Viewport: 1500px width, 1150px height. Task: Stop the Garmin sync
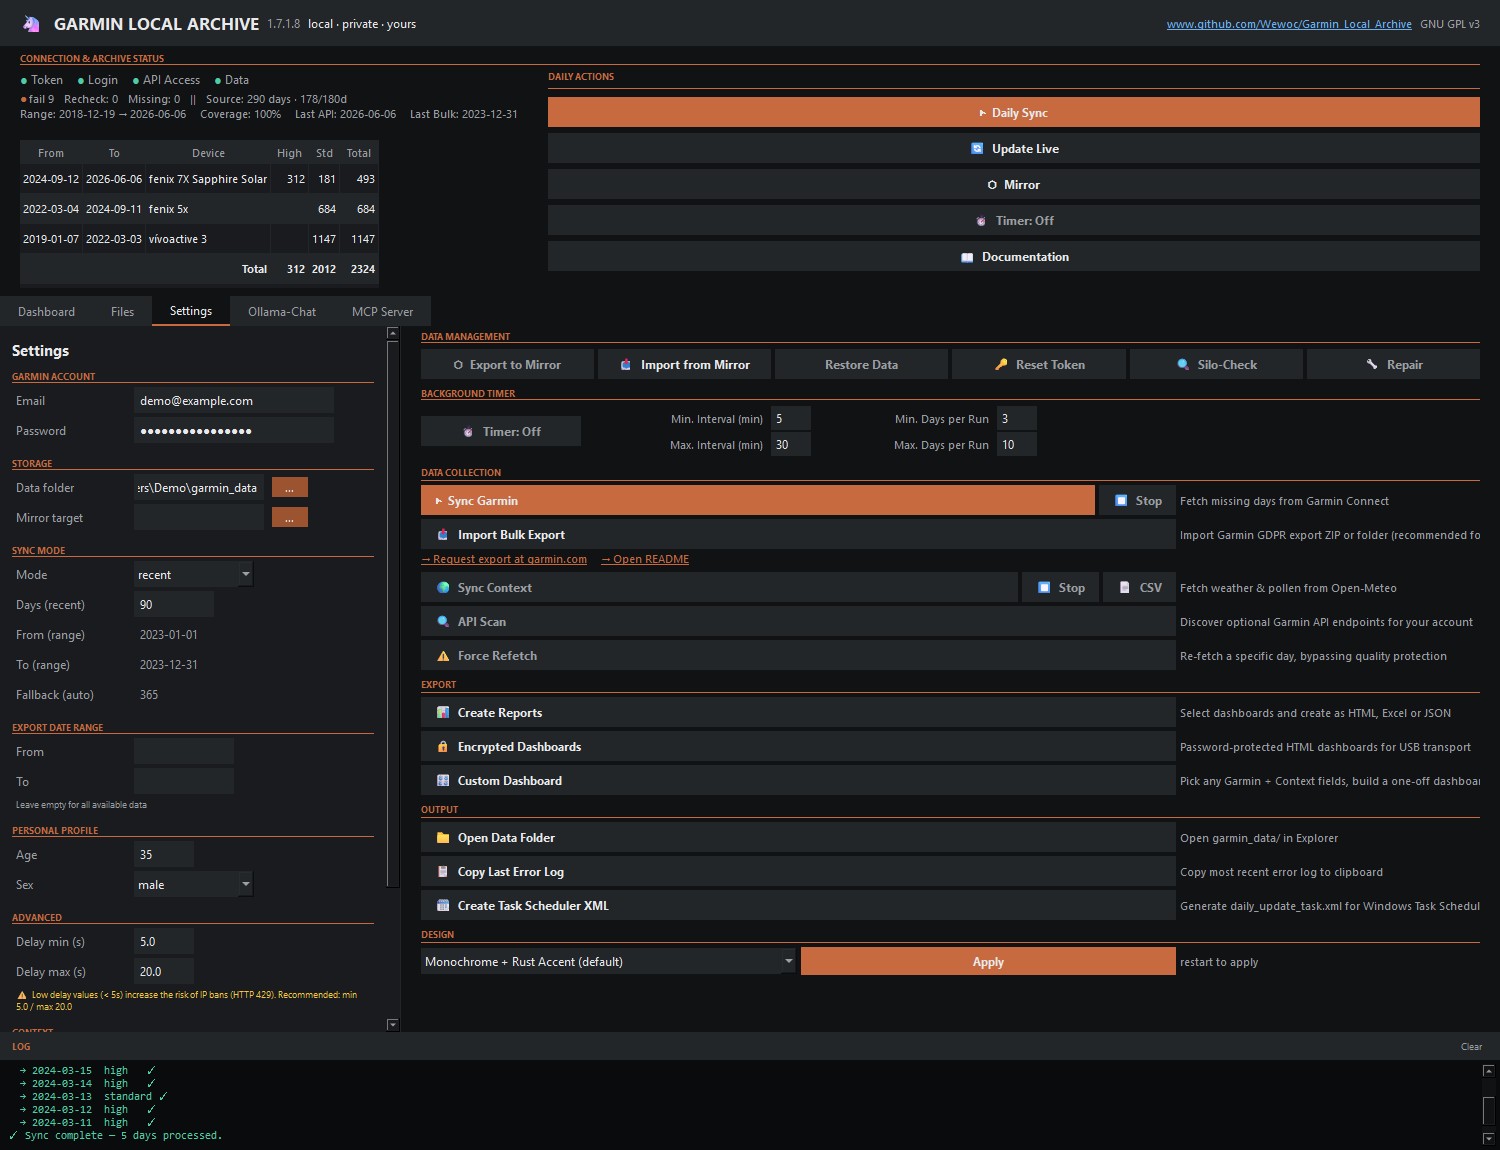coord(1137,500)
